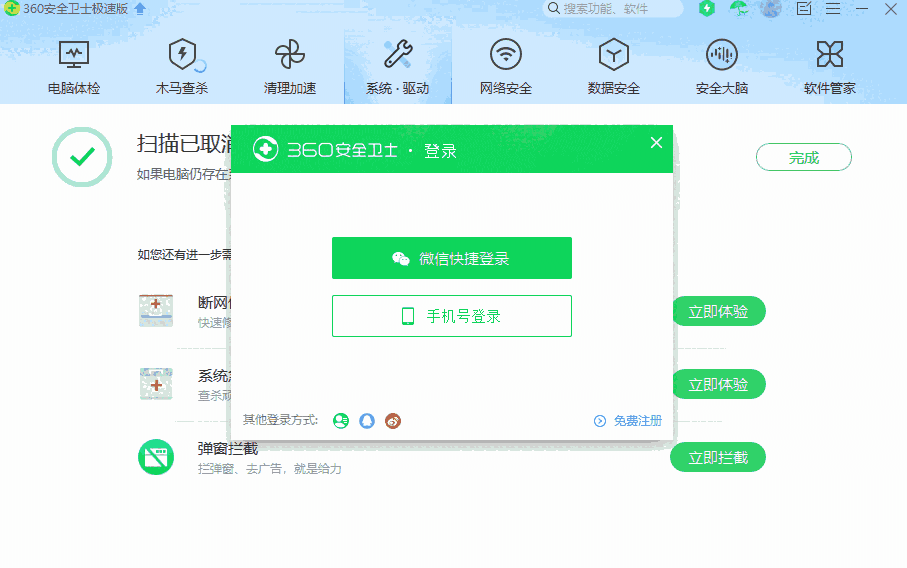Click the 弹窗拦截 title text
The image size is (907, 568).
pyautogui.click(x=228, y=448)
